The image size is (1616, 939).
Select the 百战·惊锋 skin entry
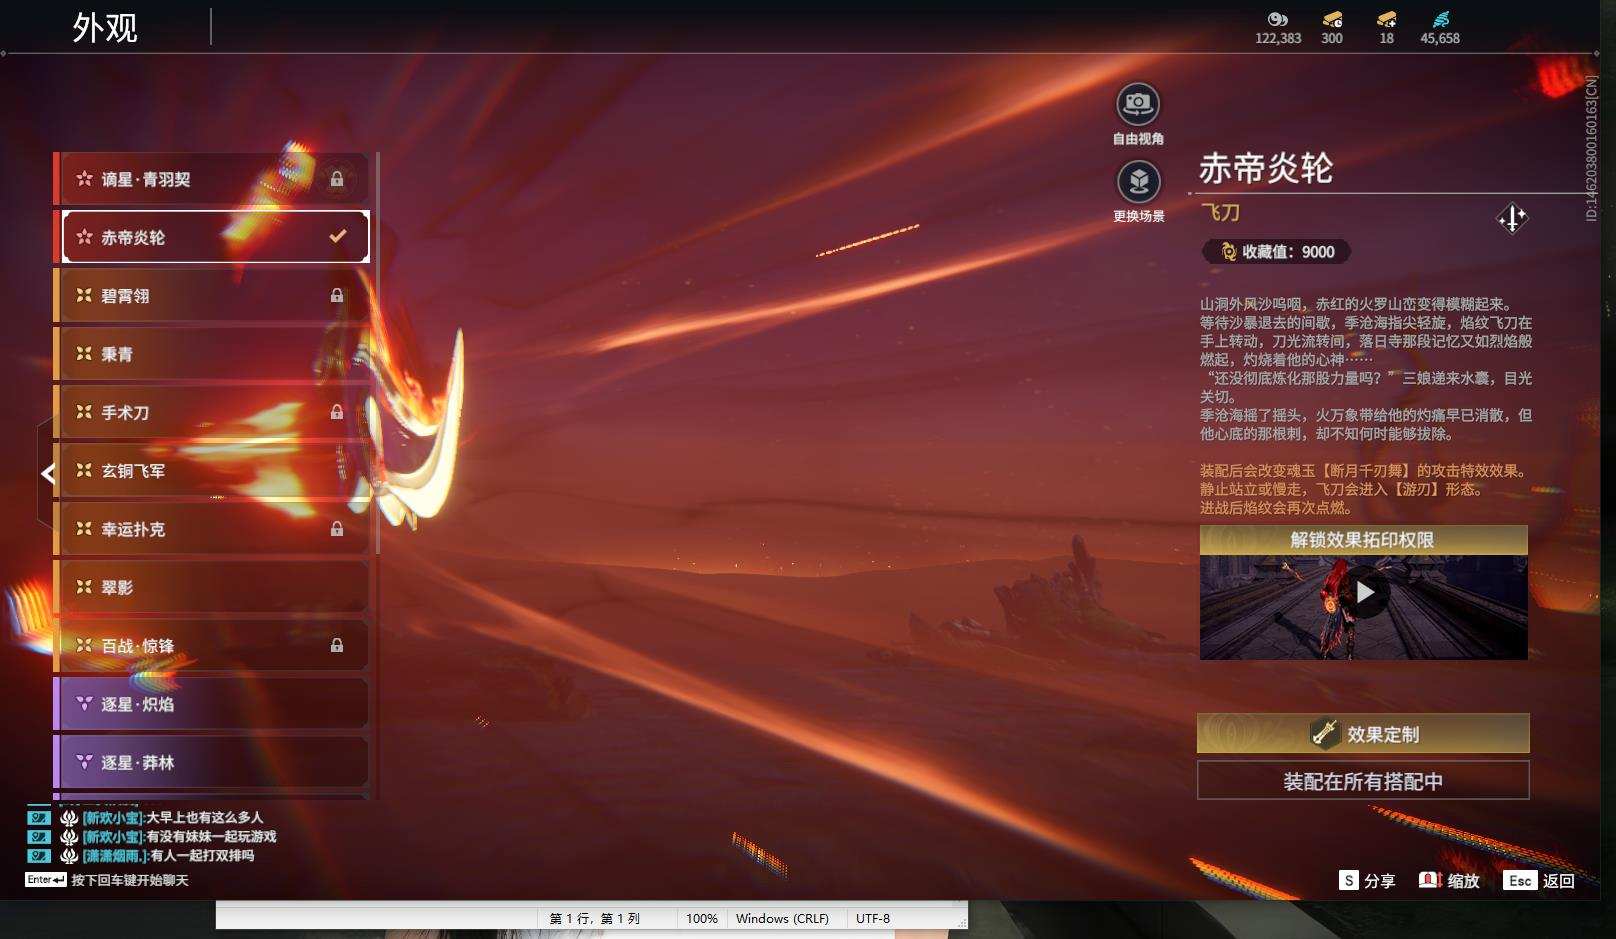point(212,645)
